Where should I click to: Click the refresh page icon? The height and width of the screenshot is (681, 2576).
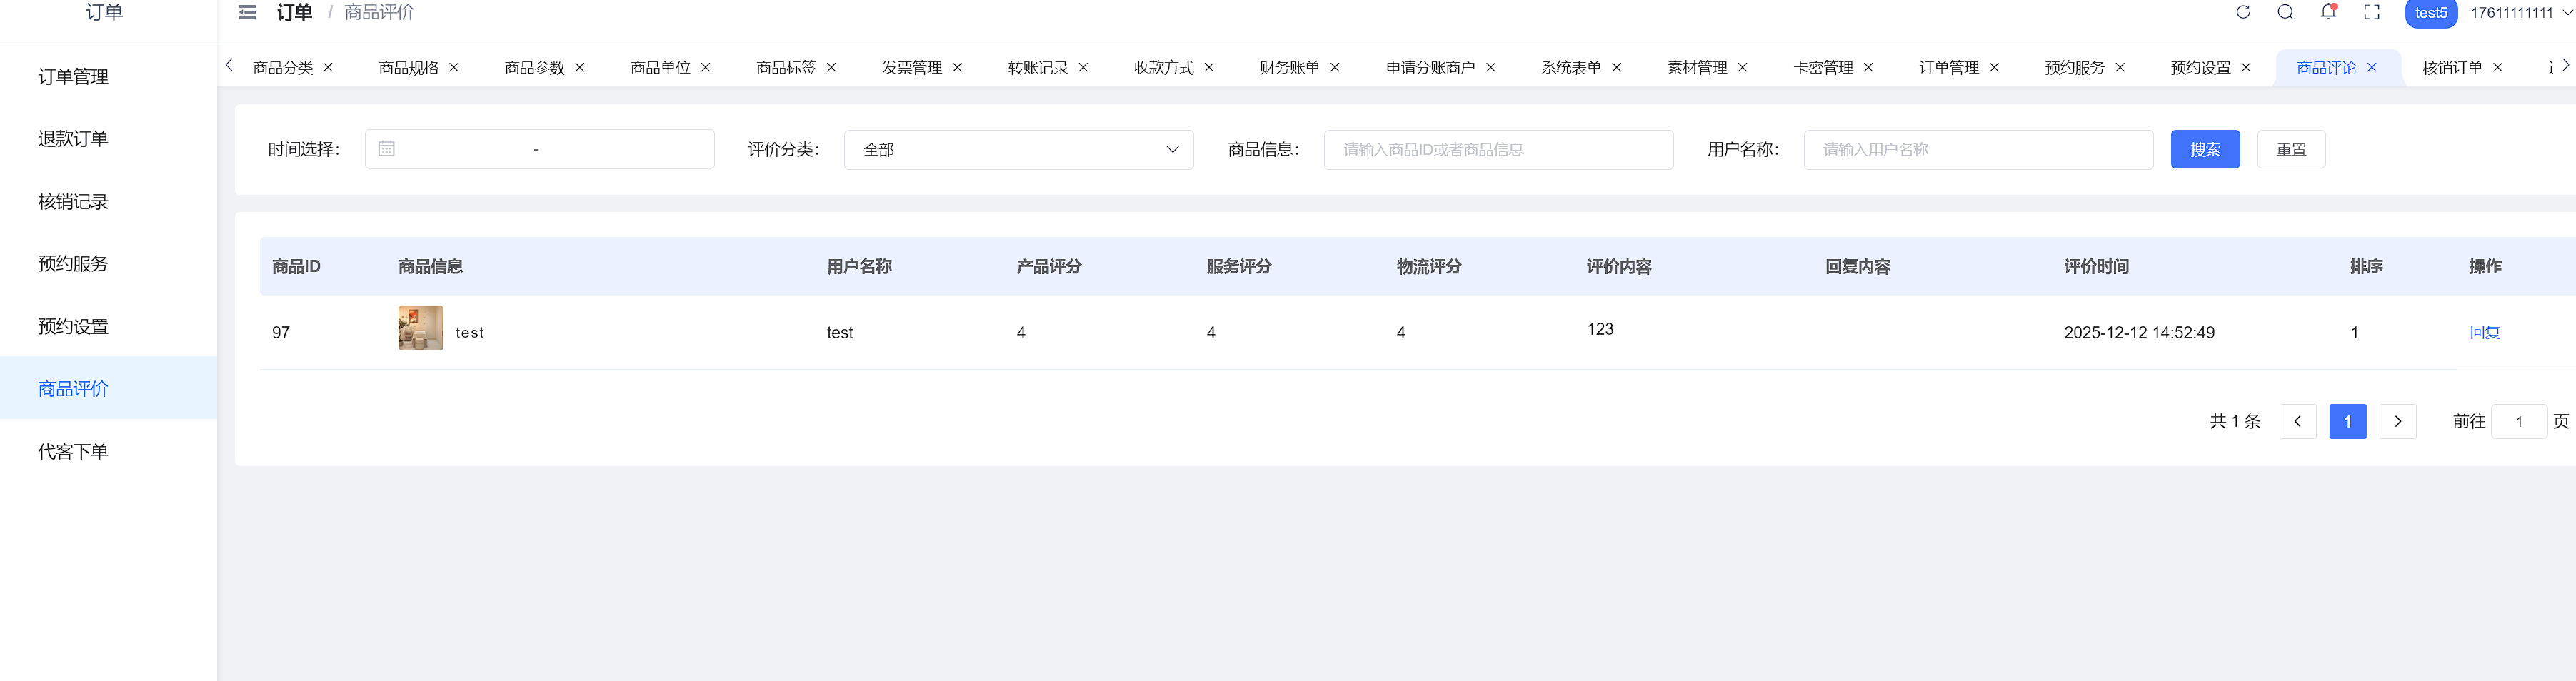click(x=2243, y=12)
